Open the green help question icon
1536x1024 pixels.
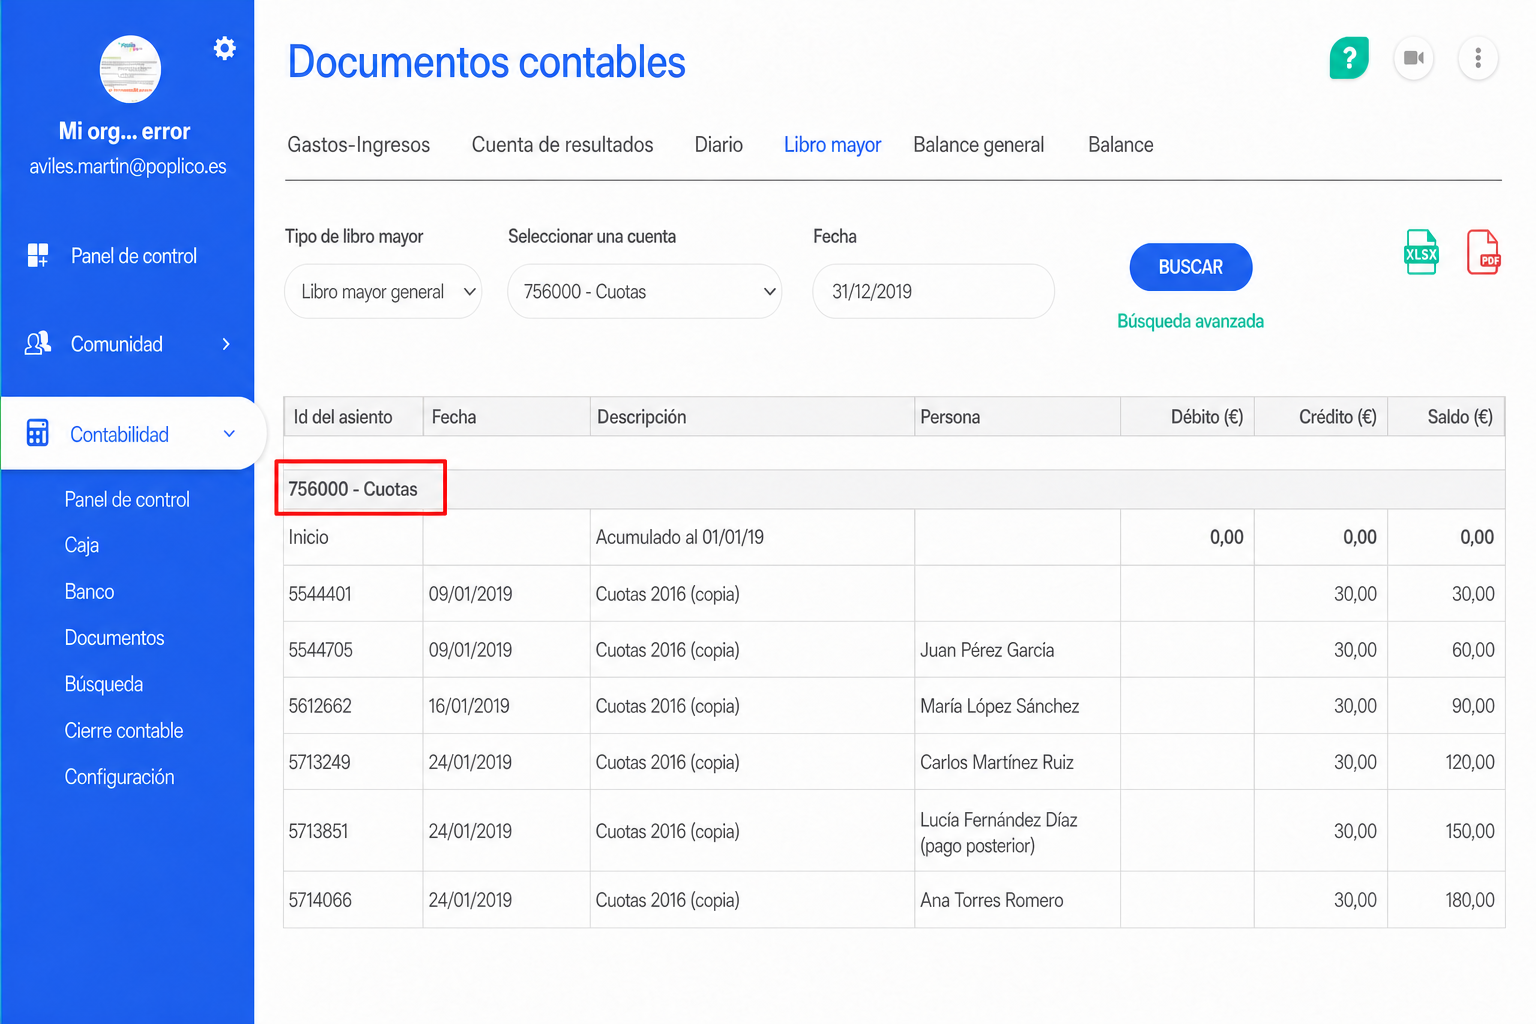(x=1349, y=58)
